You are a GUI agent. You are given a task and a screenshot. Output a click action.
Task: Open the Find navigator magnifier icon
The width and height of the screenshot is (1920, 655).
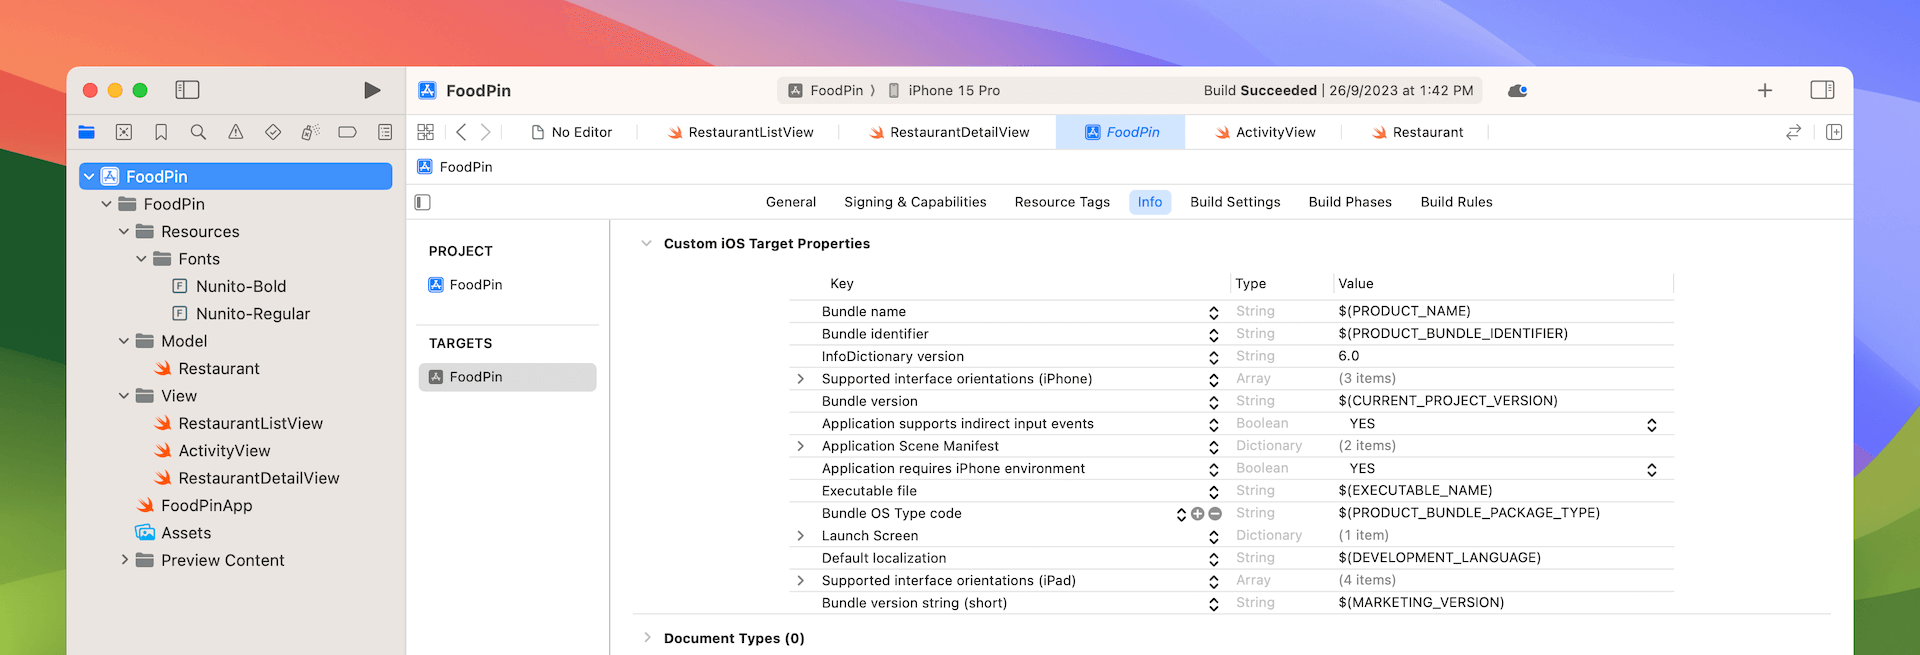click(x=198, y=132)
